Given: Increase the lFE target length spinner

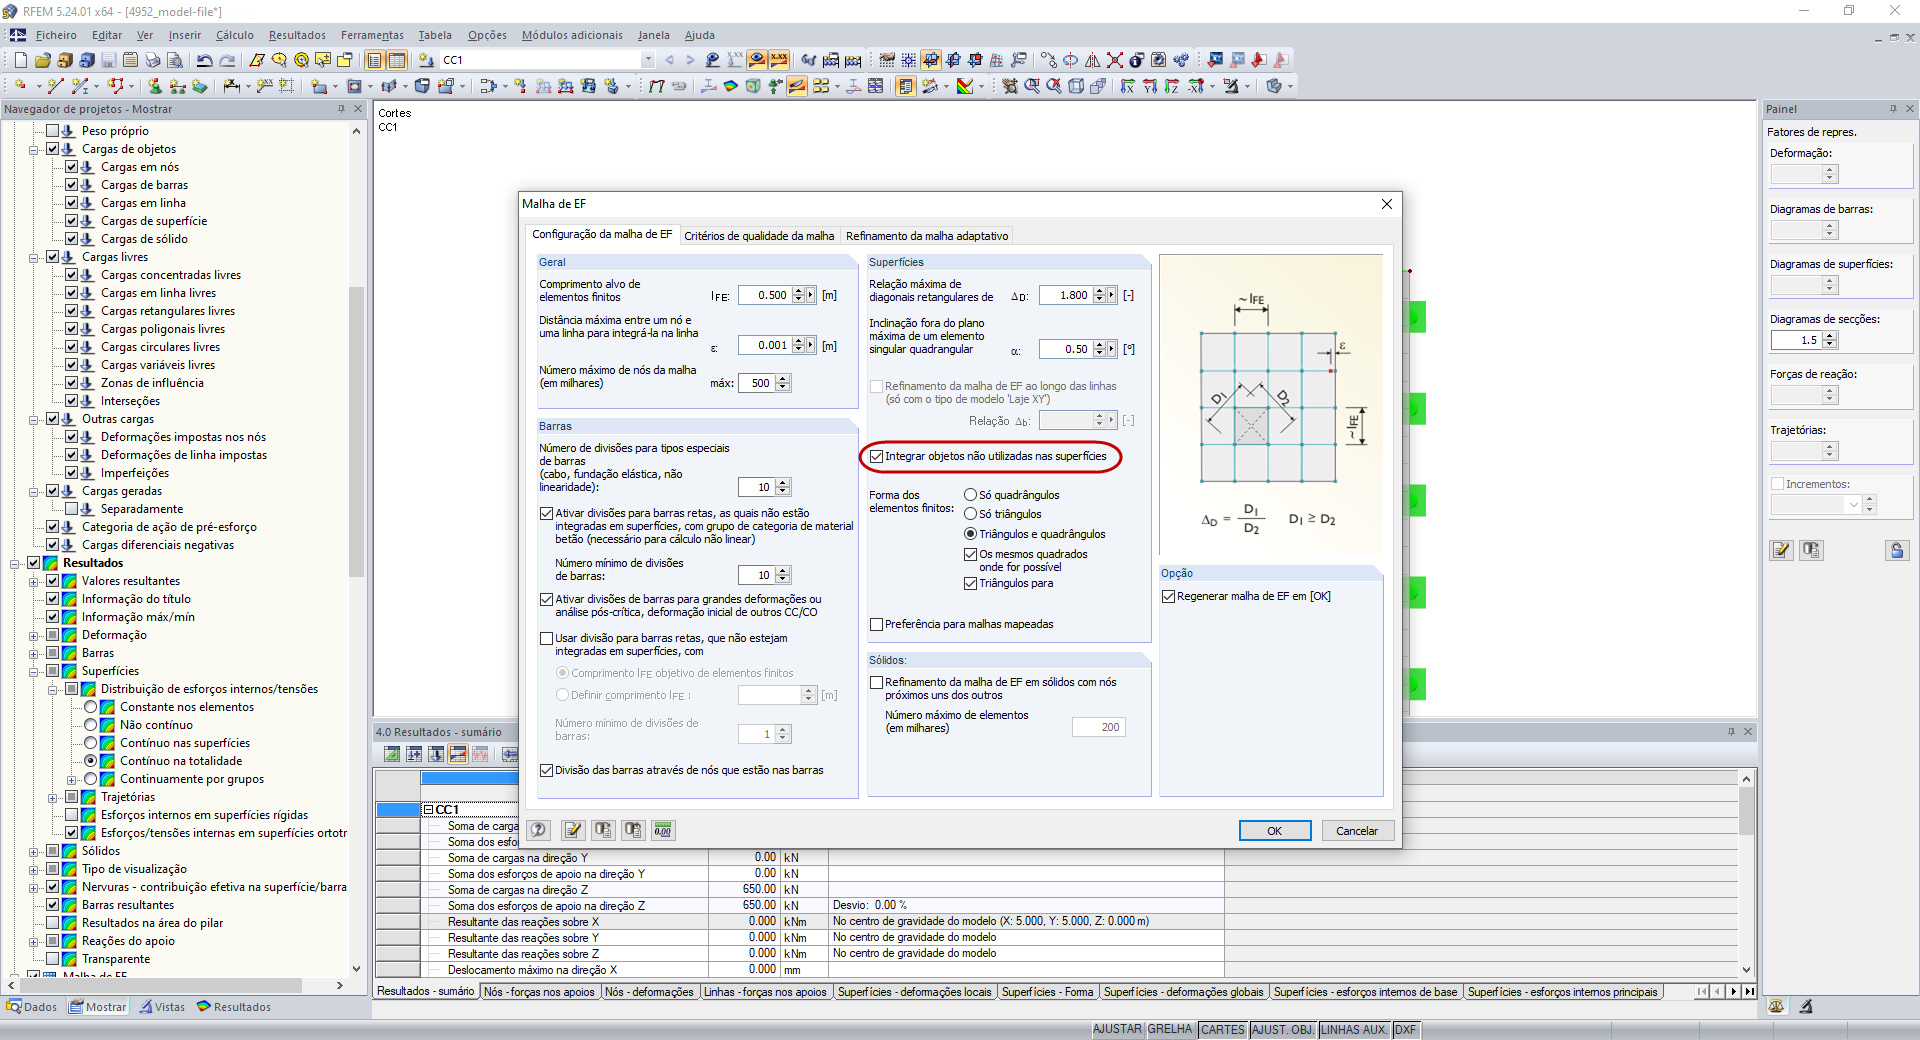Looking at the screenshot, I should click(798, 291).
